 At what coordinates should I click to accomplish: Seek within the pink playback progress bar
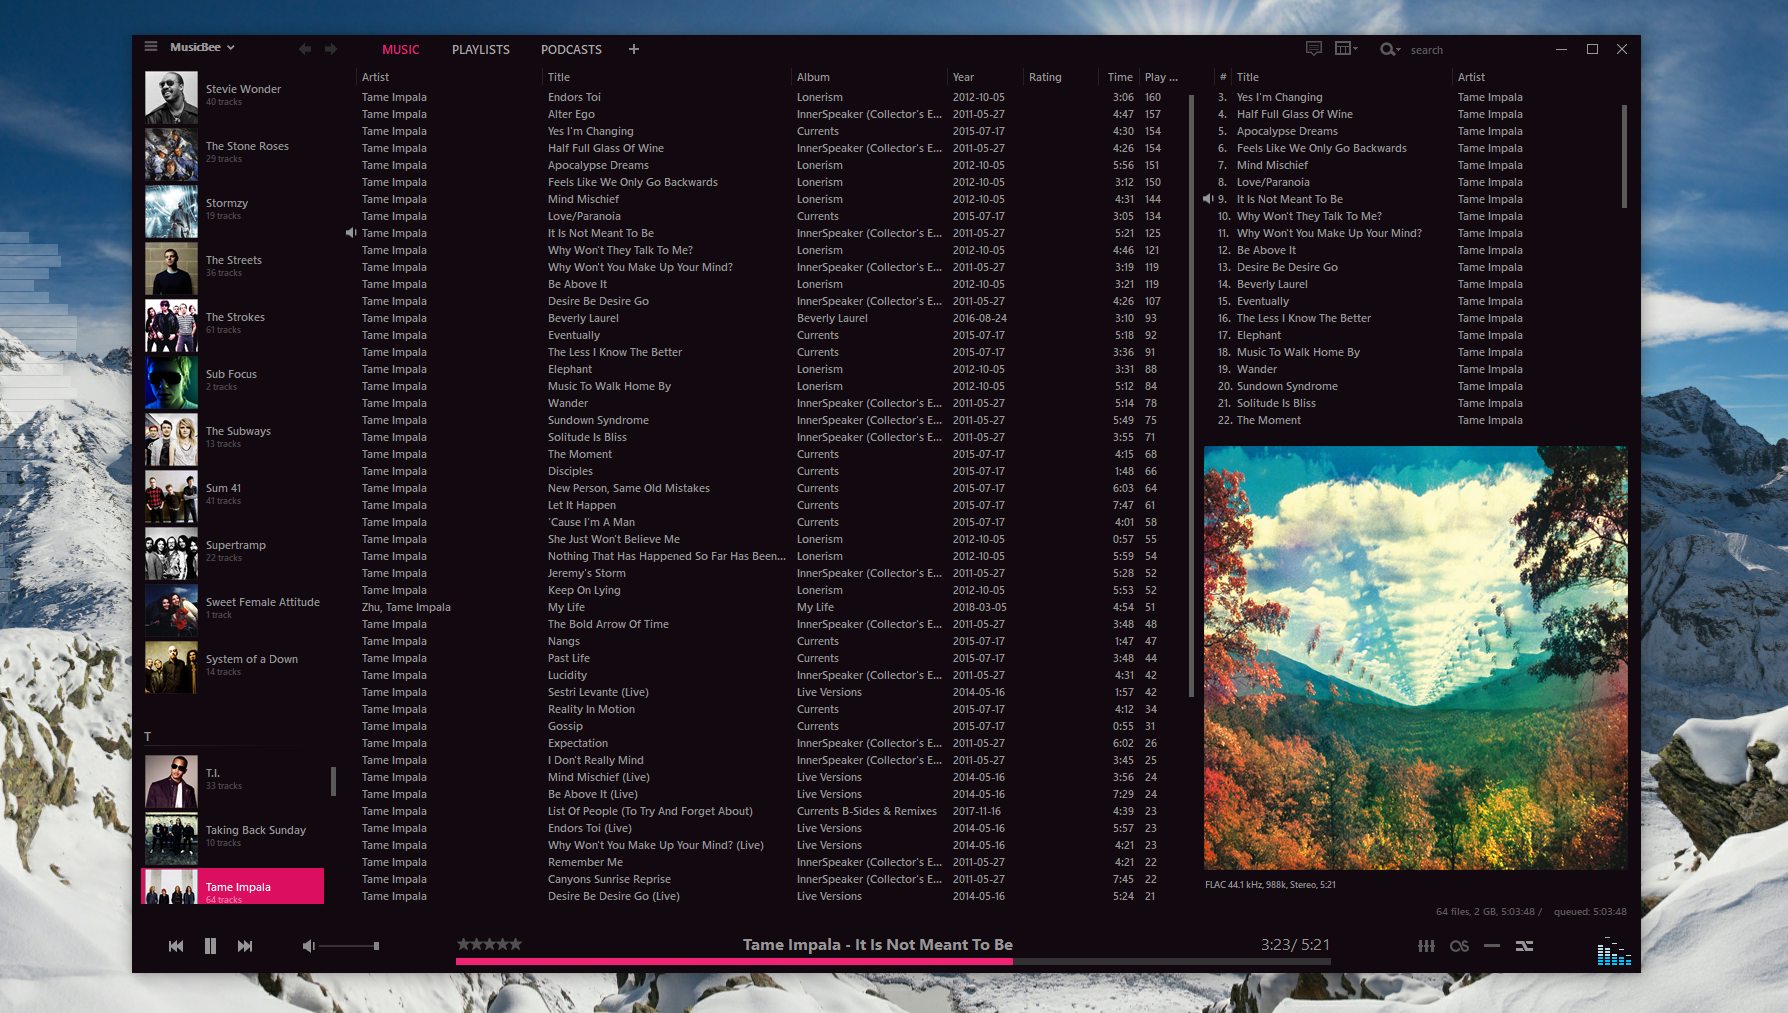(x=893, y=962)
